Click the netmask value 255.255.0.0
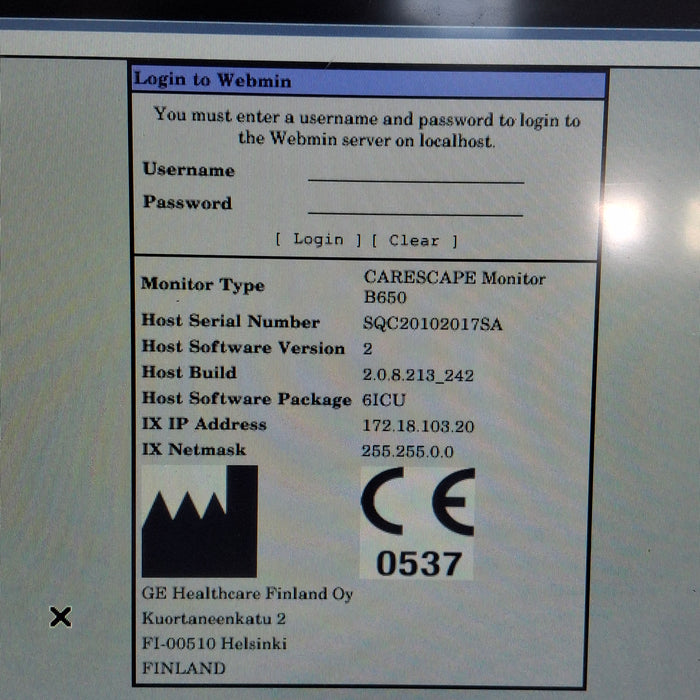 [x=408, y=451]
